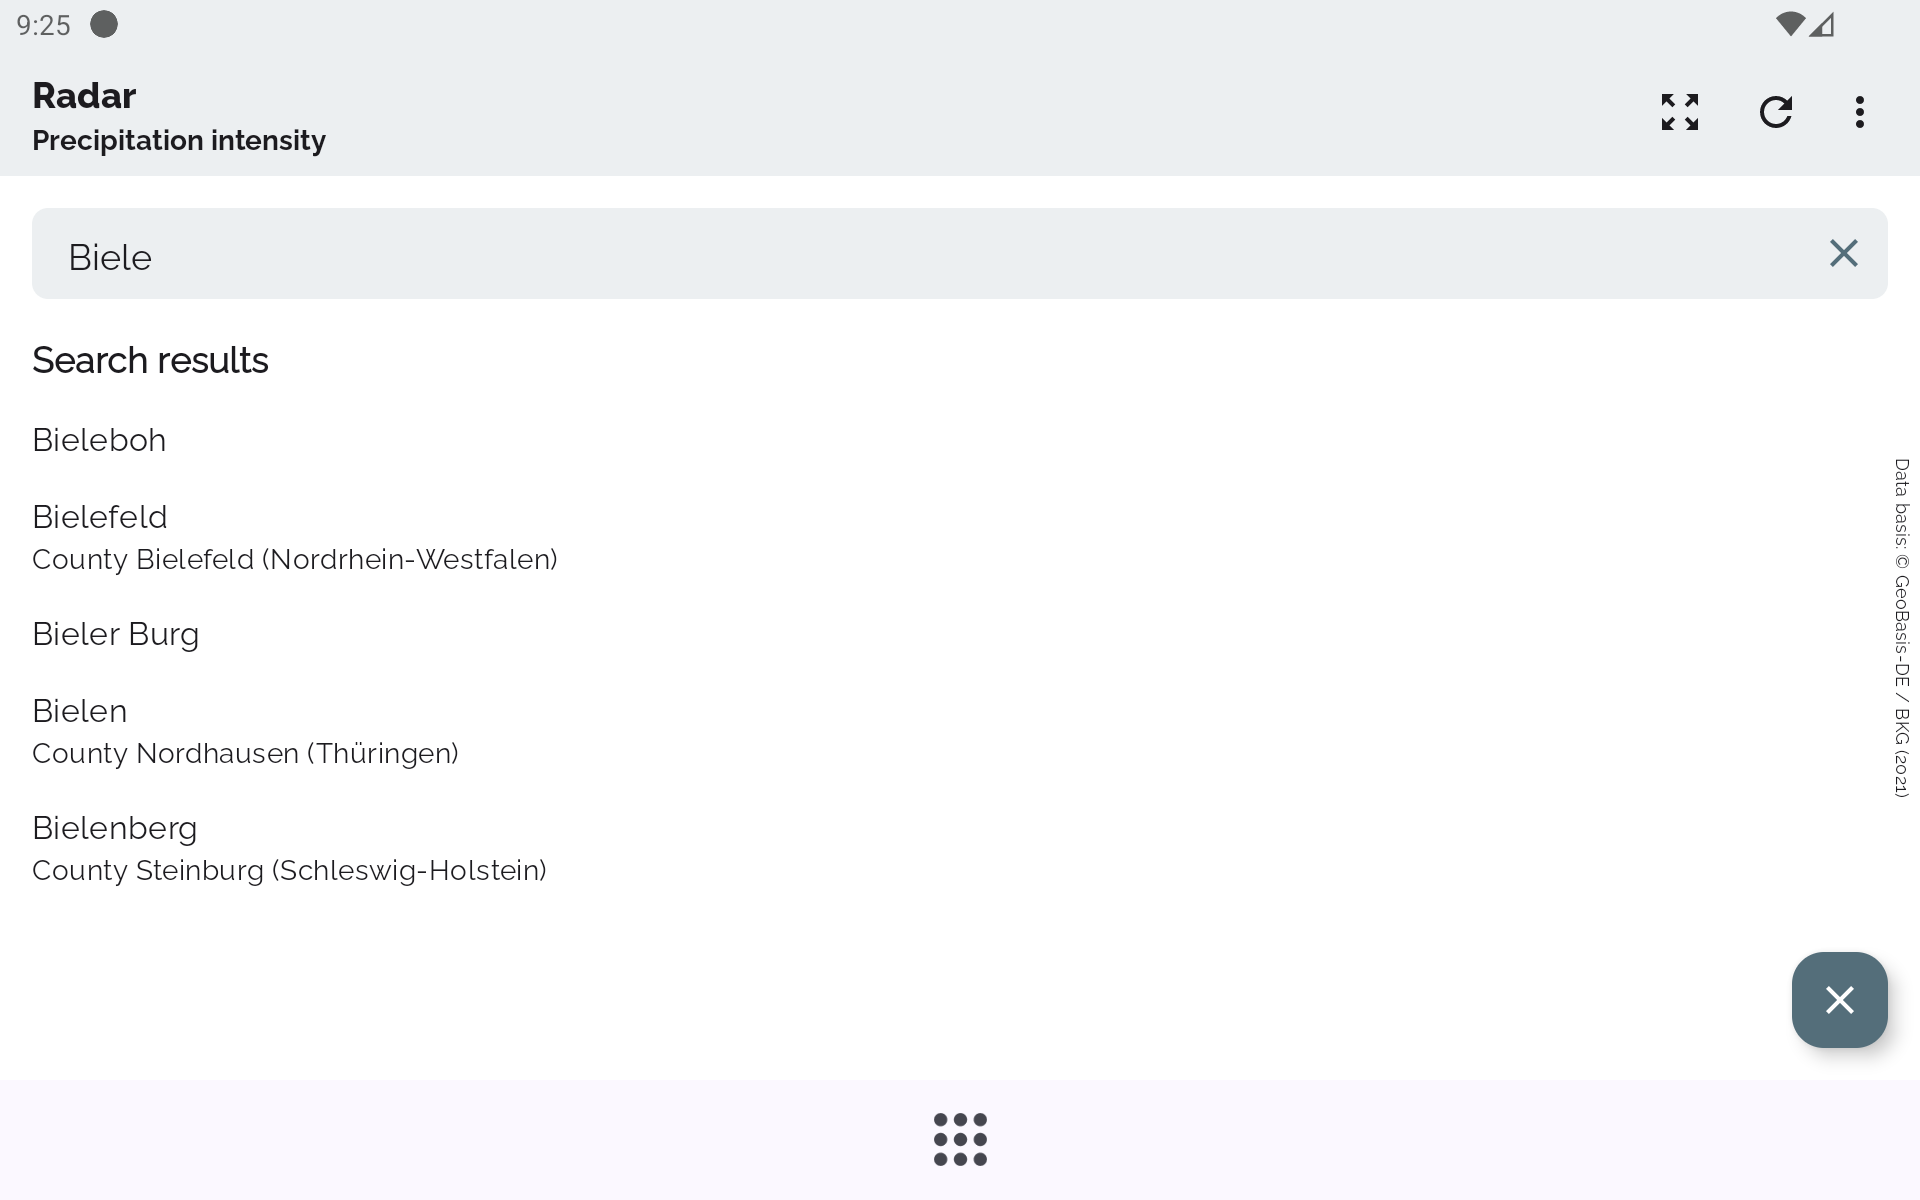Tap the fullscreen expand arrows icon

[x=1680, y=112]
